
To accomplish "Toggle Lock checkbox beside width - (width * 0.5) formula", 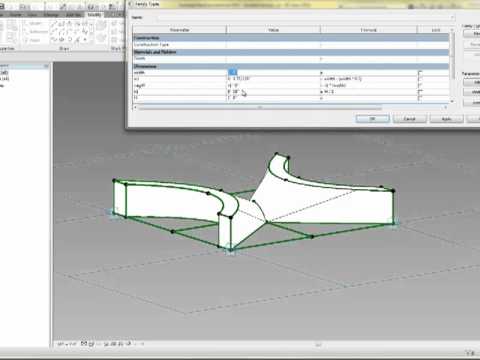I will (420, 79).
